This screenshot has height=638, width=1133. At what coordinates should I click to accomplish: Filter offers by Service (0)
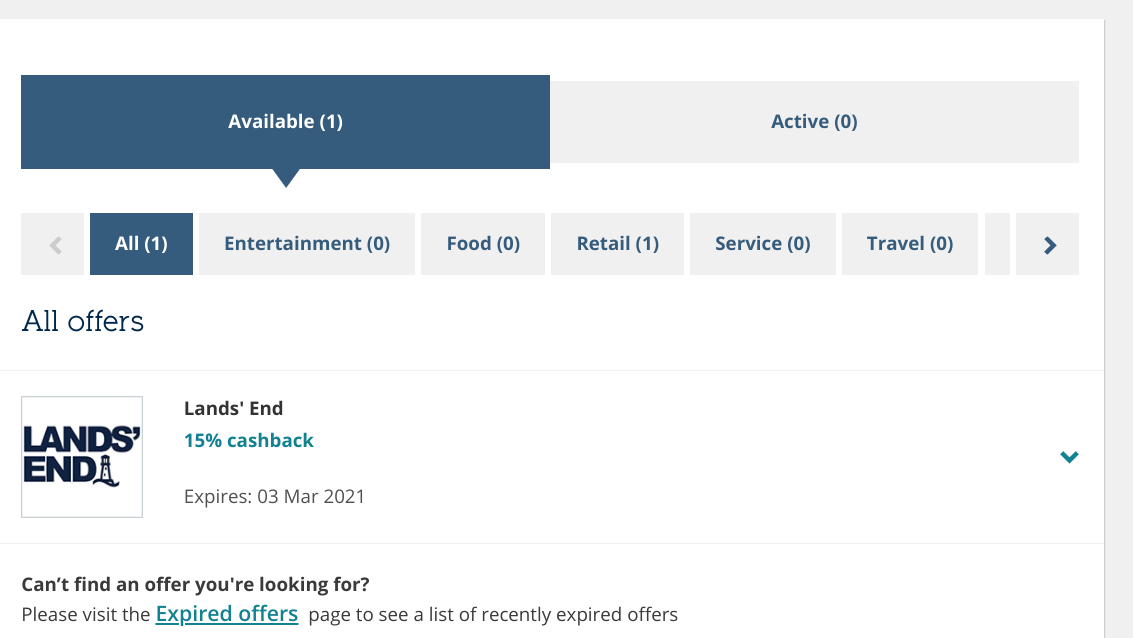[x=762, y=244]
